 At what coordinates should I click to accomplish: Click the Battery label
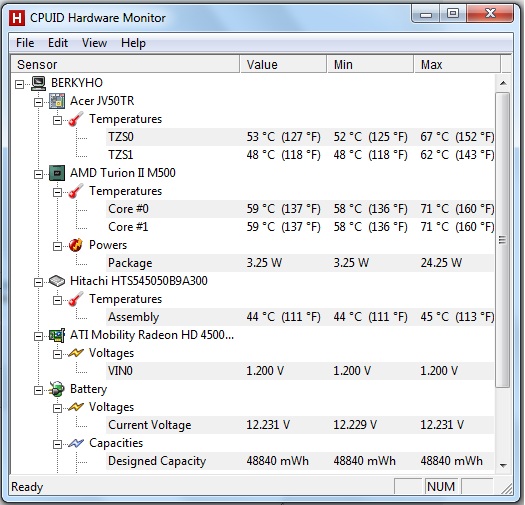[88, 389]
